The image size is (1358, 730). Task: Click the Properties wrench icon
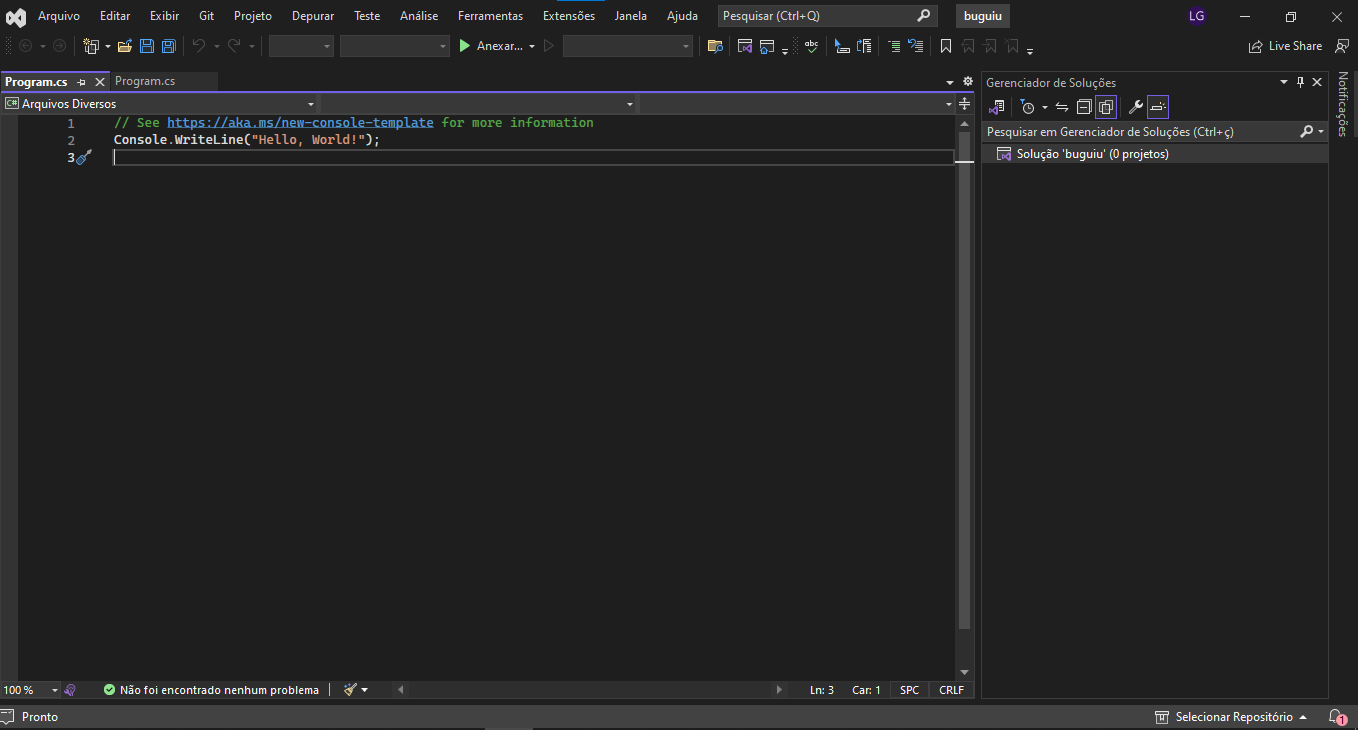point(1135,107)
